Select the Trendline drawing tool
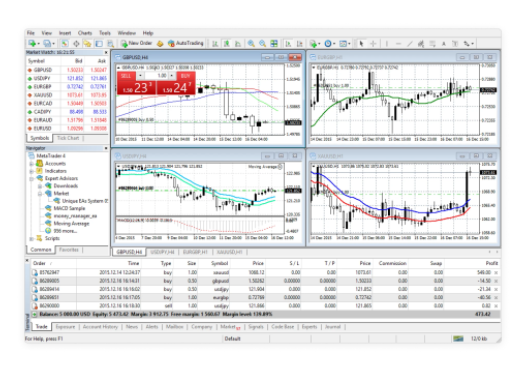522x379 pixels. coord(410,43)
